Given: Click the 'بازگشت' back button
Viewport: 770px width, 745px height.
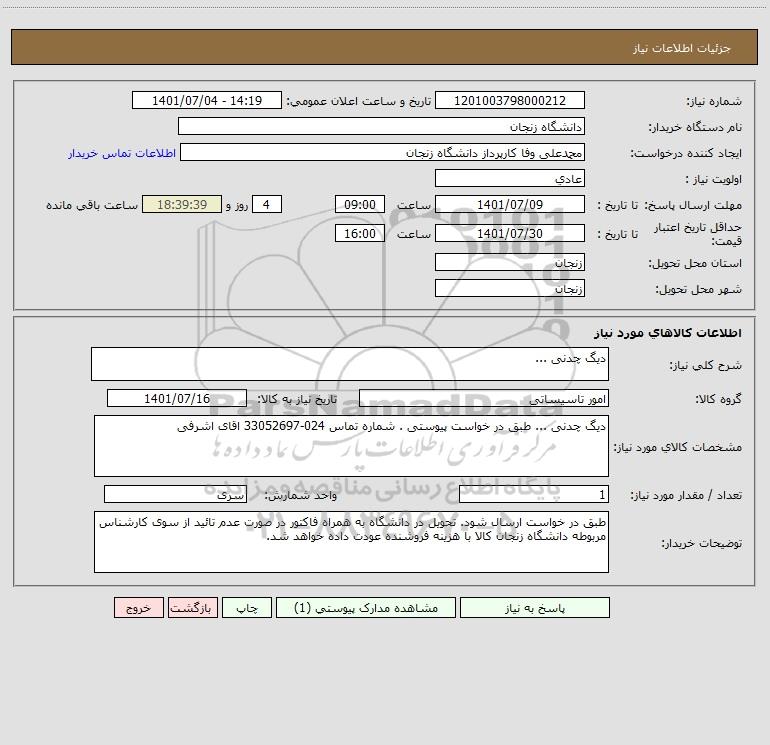Looking at the screenshot, I should 192,607.
